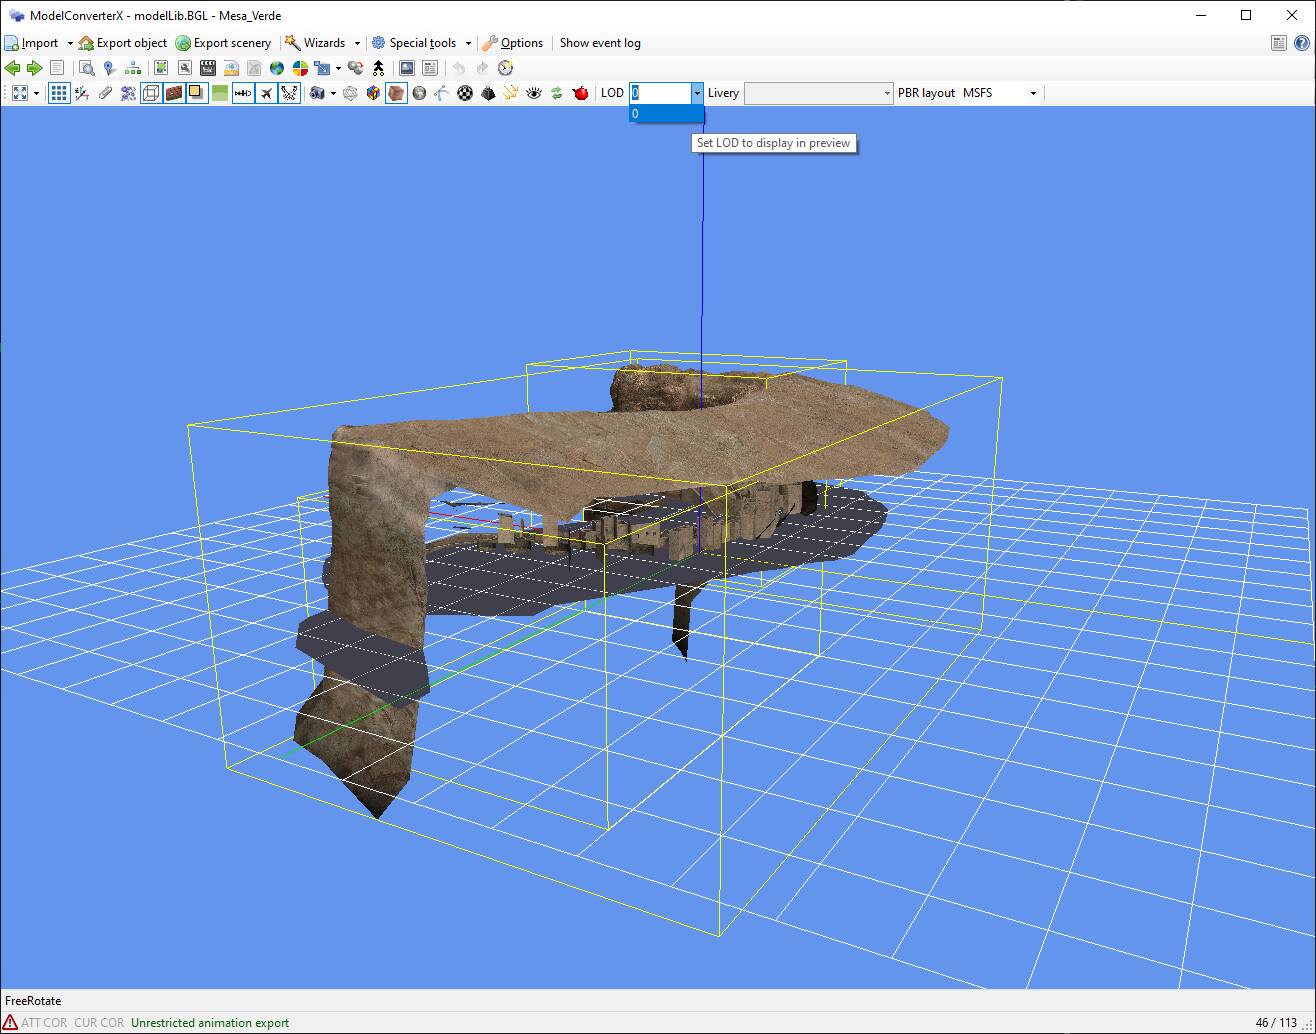Viewport: 1316px width, 1034px height.
Task: Open the Special tools menu
Action: point(421,43)
